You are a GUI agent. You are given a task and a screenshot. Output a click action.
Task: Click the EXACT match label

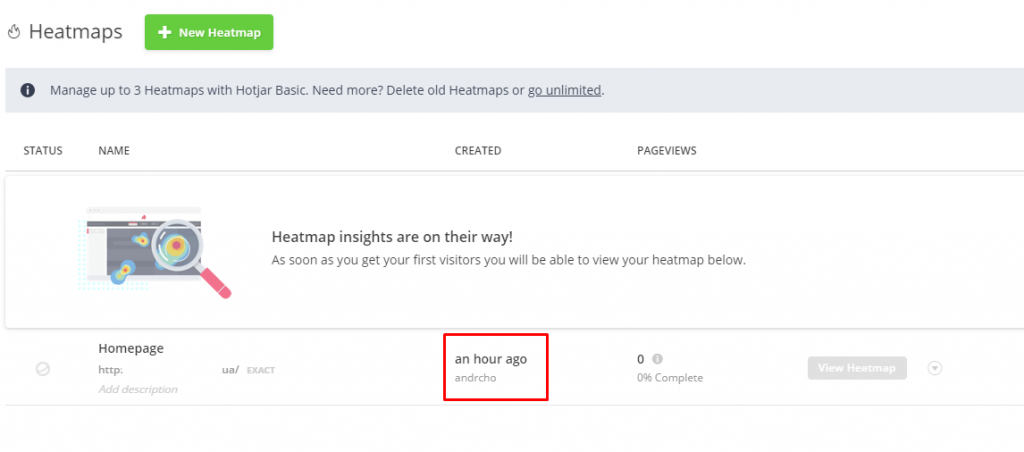[260, 370]
